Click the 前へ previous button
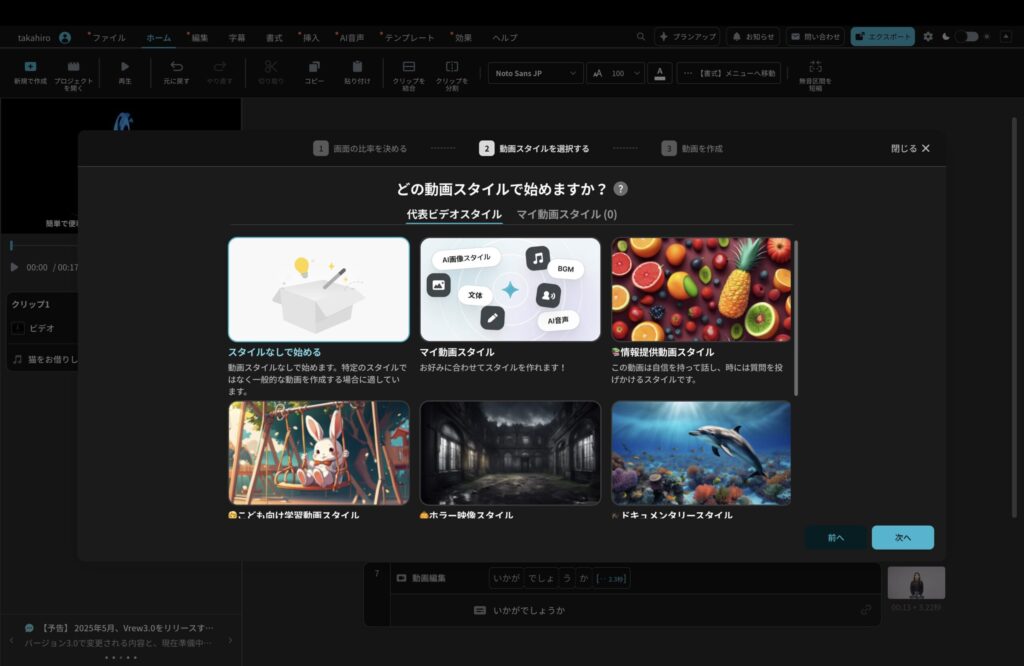The image size is (1024, 666). click(836, 537)
